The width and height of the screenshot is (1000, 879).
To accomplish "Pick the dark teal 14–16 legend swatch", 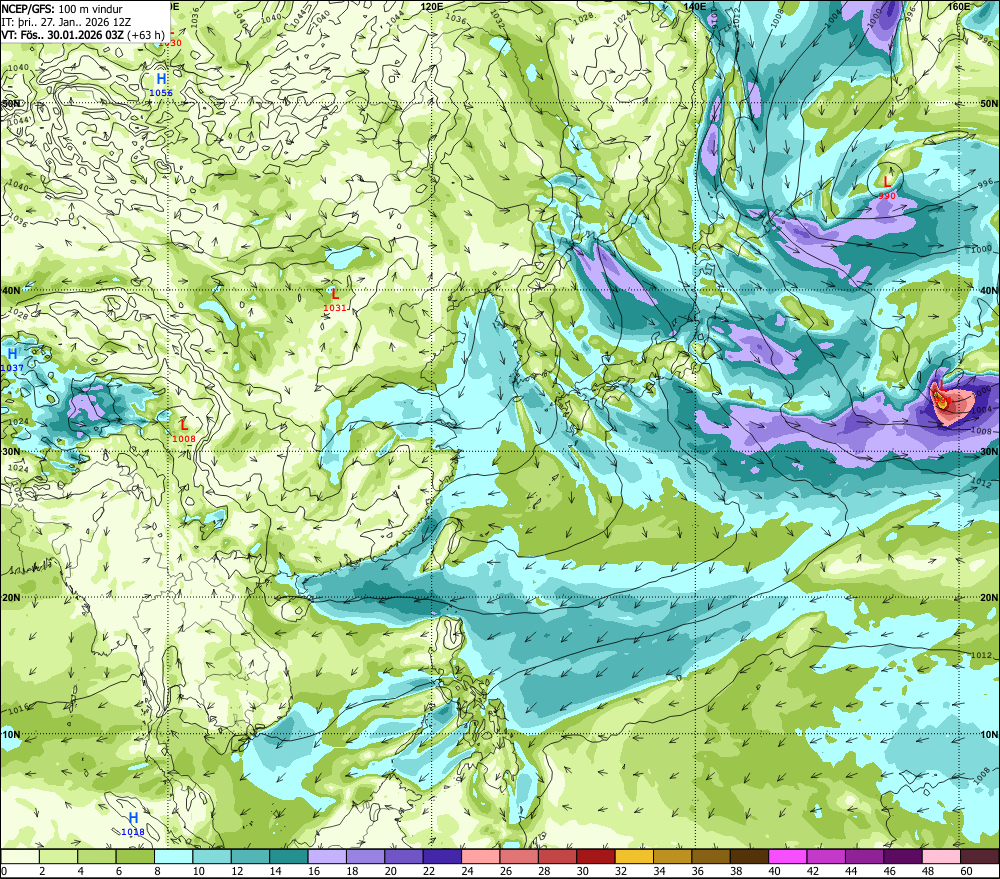I will (x=289, y=856).
